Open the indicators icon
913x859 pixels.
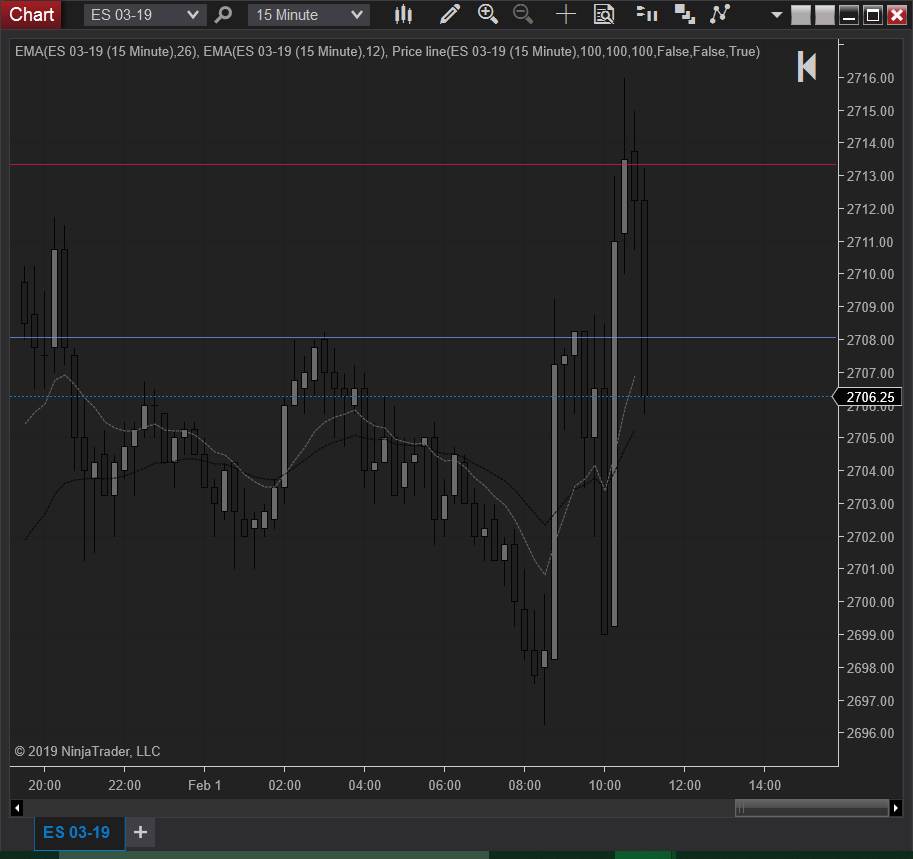pos(720,14)
